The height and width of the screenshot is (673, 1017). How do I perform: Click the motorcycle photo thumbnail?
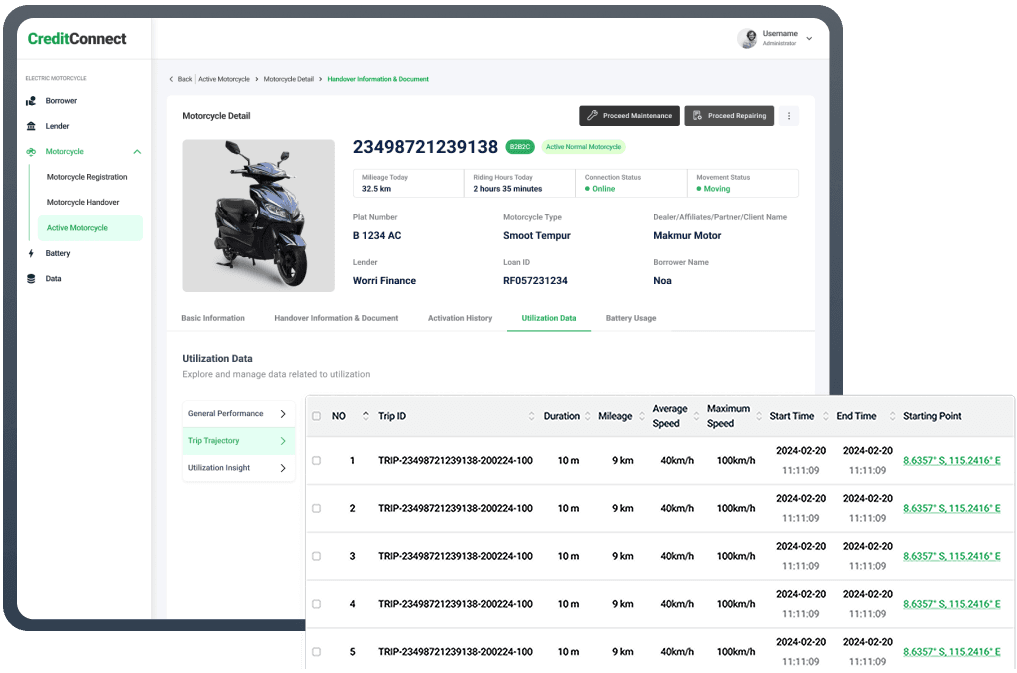point(258,215)
